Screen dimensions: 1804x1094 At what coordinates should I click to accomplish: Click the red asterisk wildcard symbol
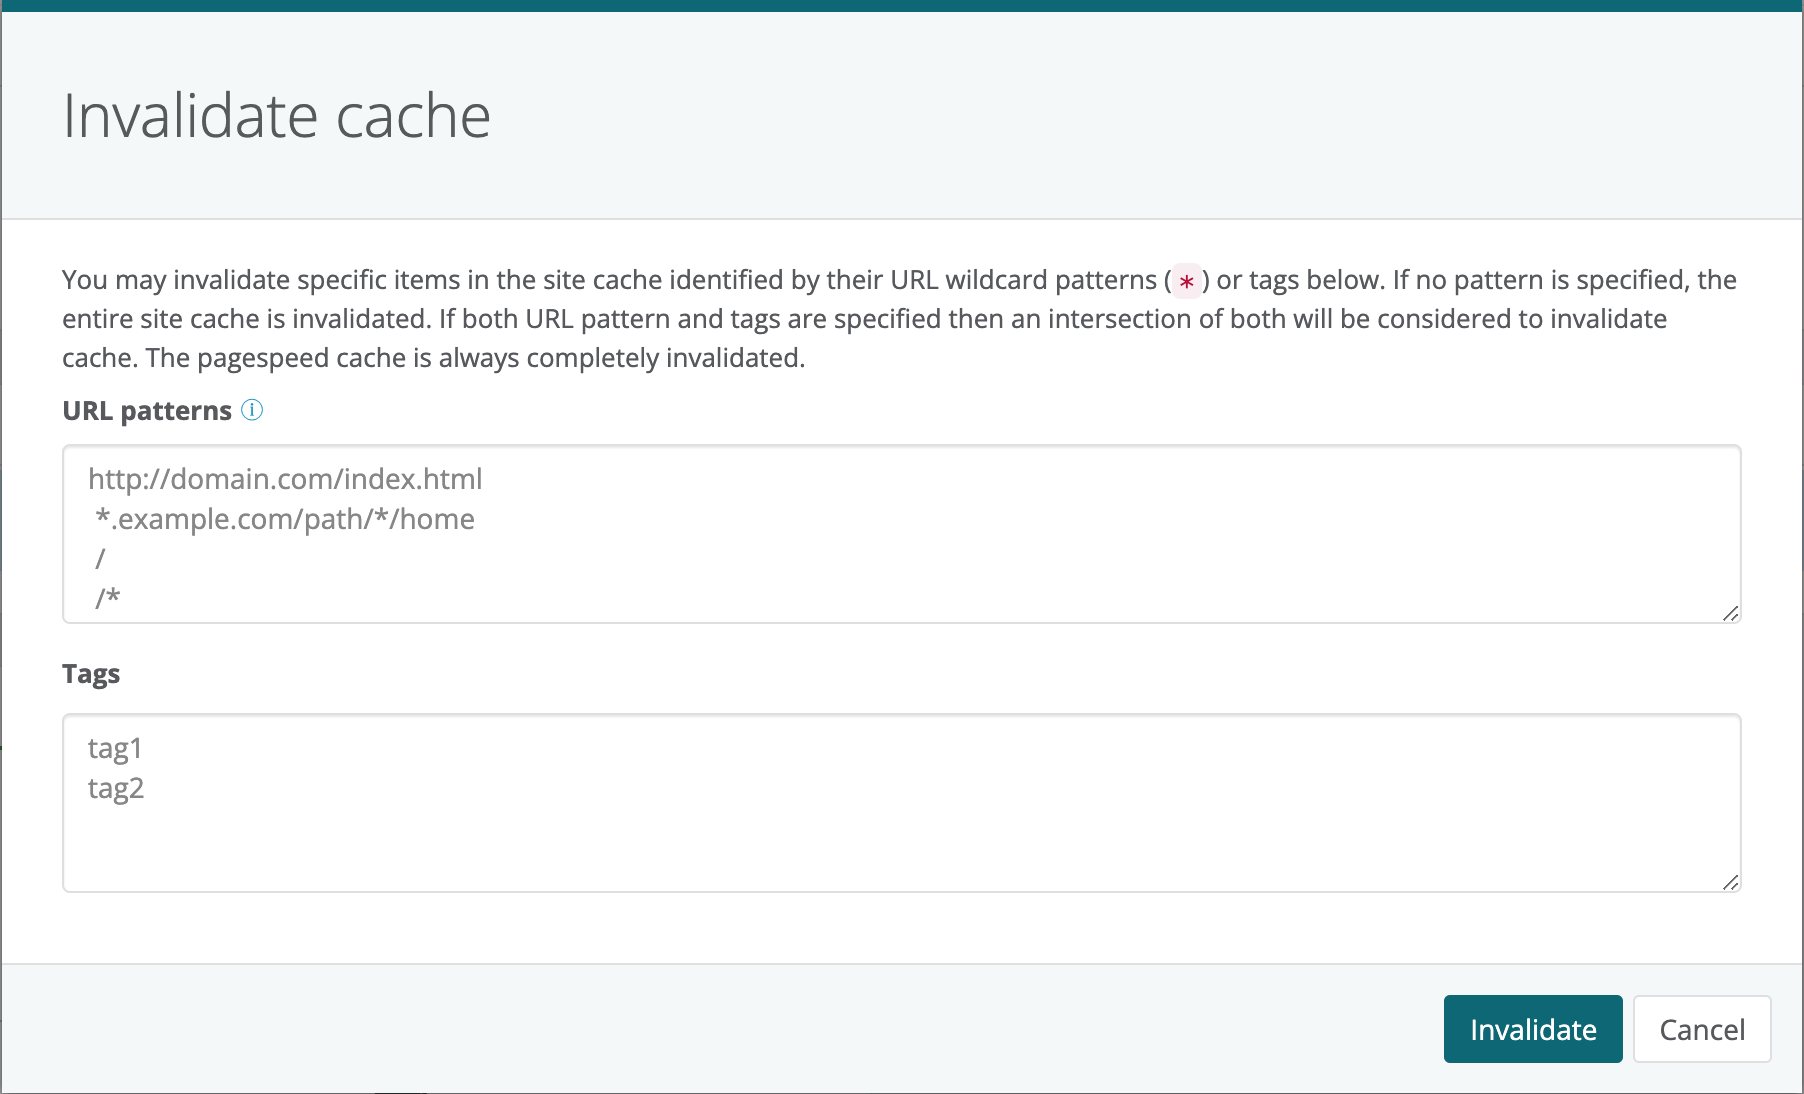tap(1186, 281)
